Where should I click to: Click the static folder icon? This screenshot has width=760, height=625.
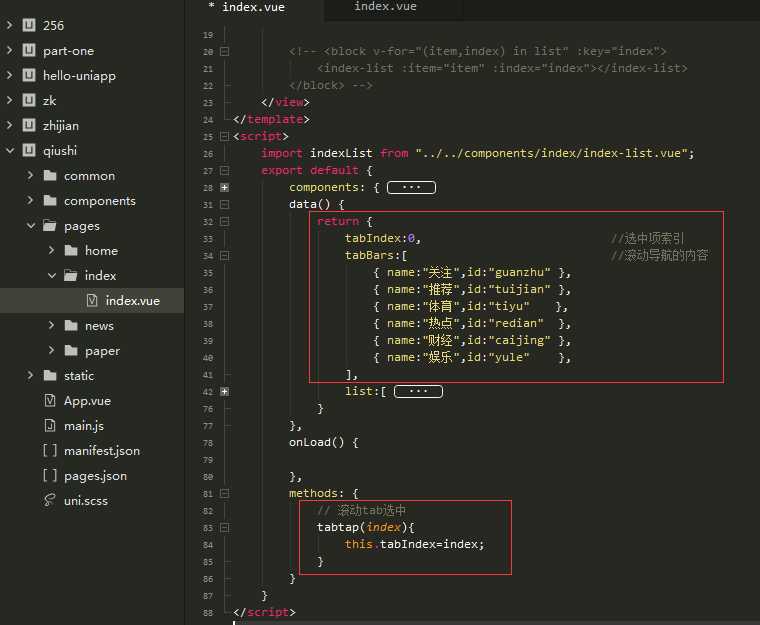[x=50, y=375]
